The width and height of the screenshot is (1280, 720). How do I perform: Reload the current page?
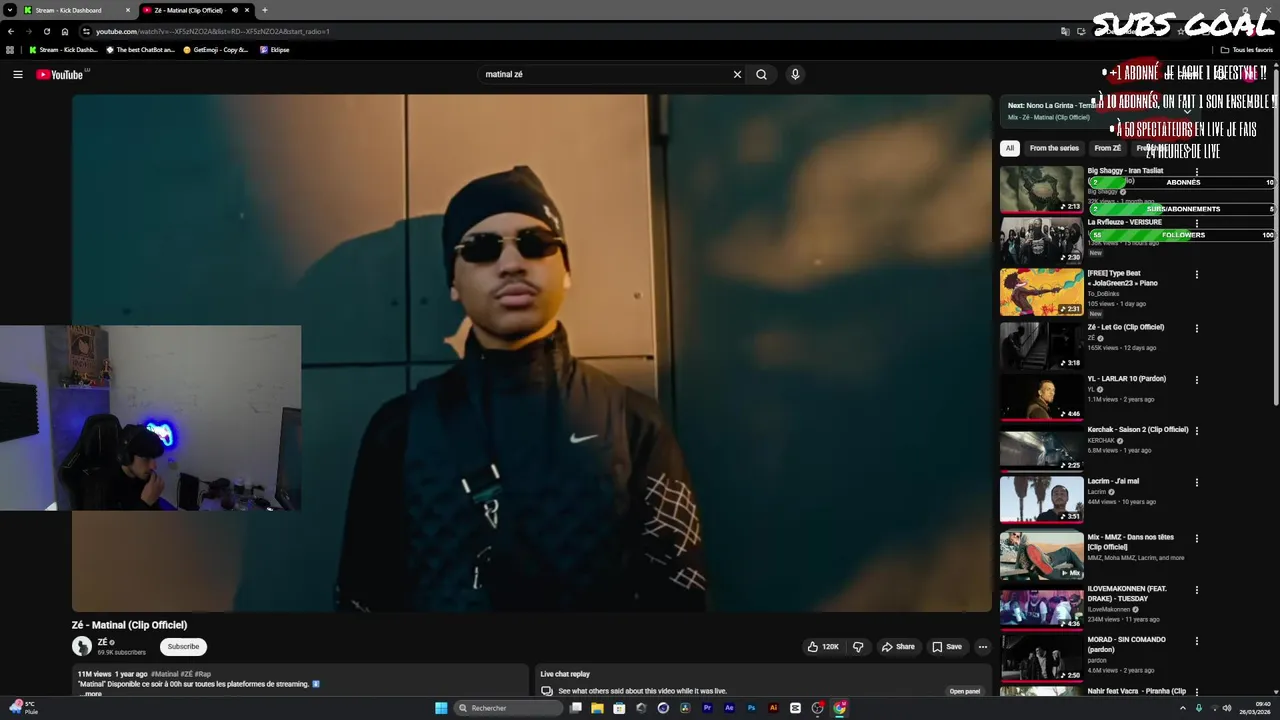point(46,31)
